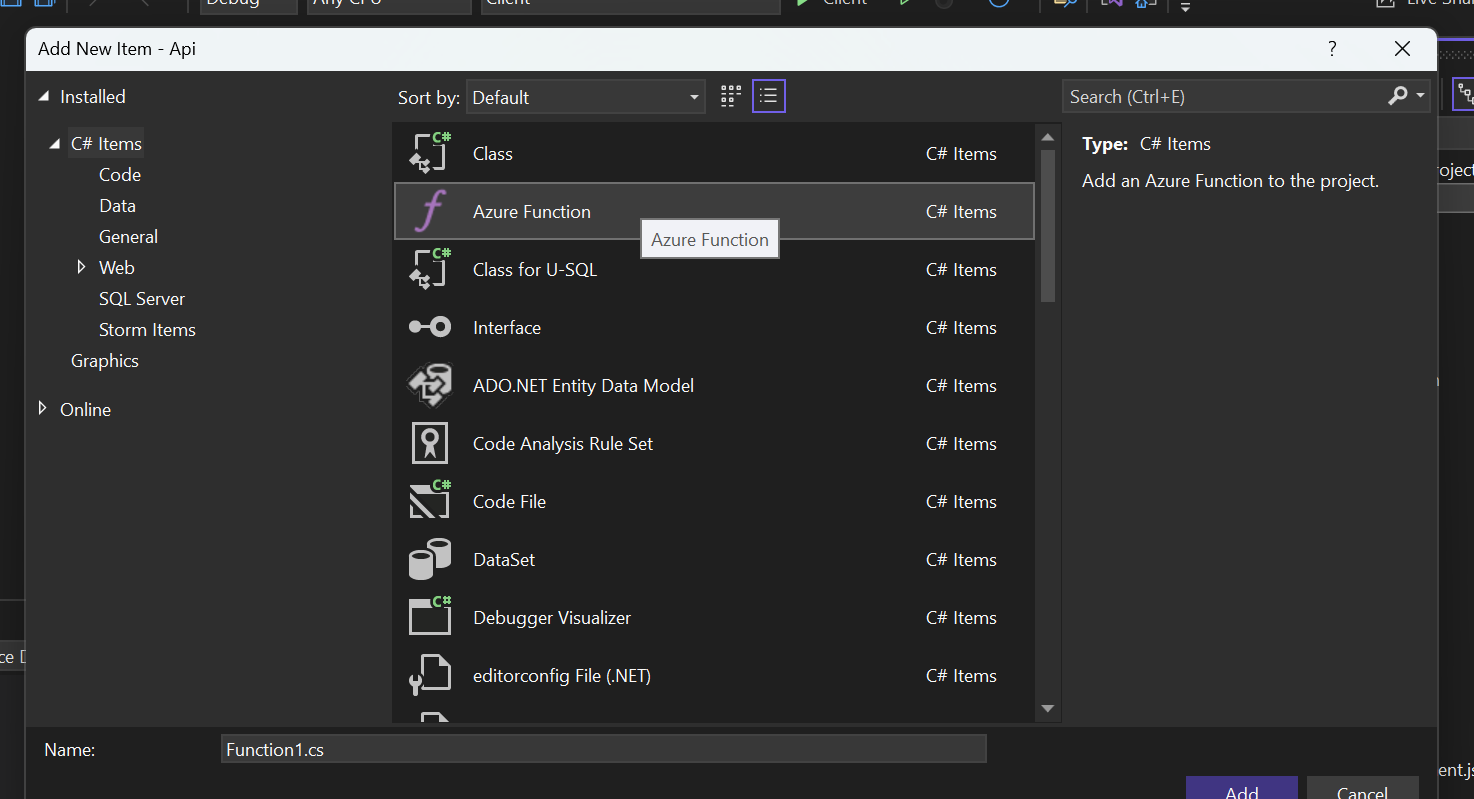
Task: Click the Name input field Function1.cs
Action: [604, 749]
